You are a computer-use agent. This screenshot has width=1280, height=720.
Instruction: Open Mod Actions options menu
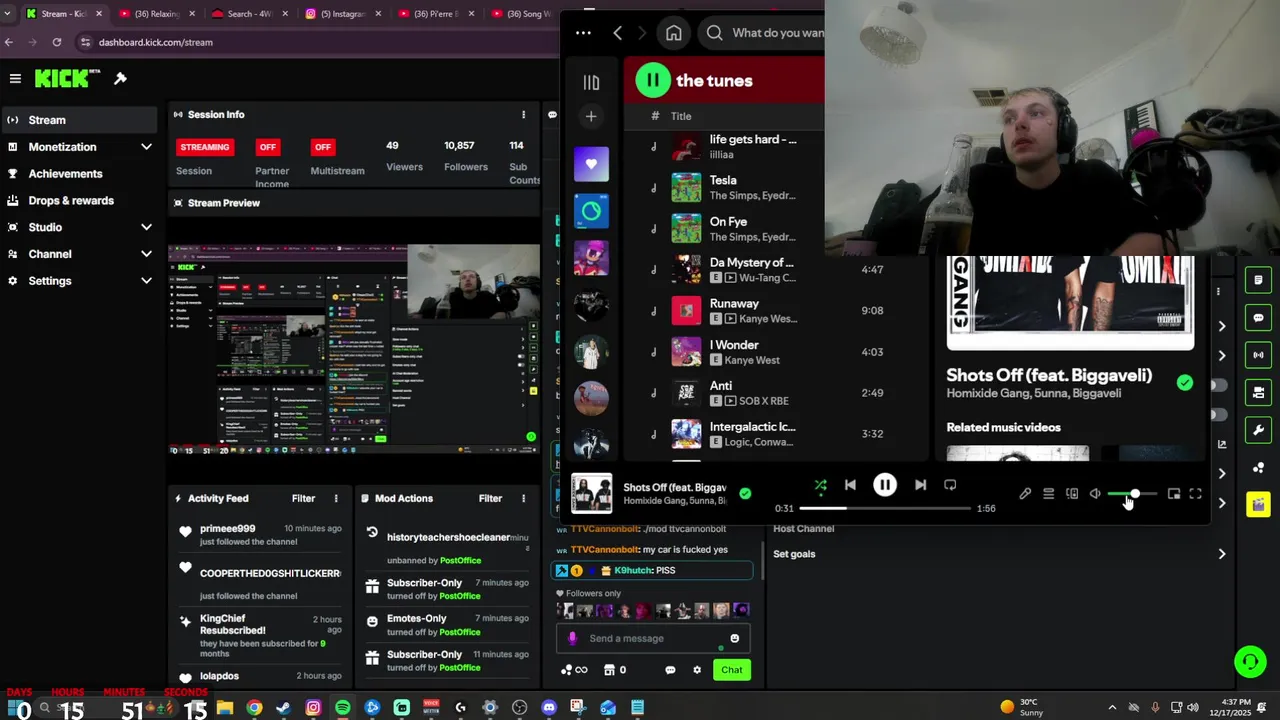click(x=523, y=498)
